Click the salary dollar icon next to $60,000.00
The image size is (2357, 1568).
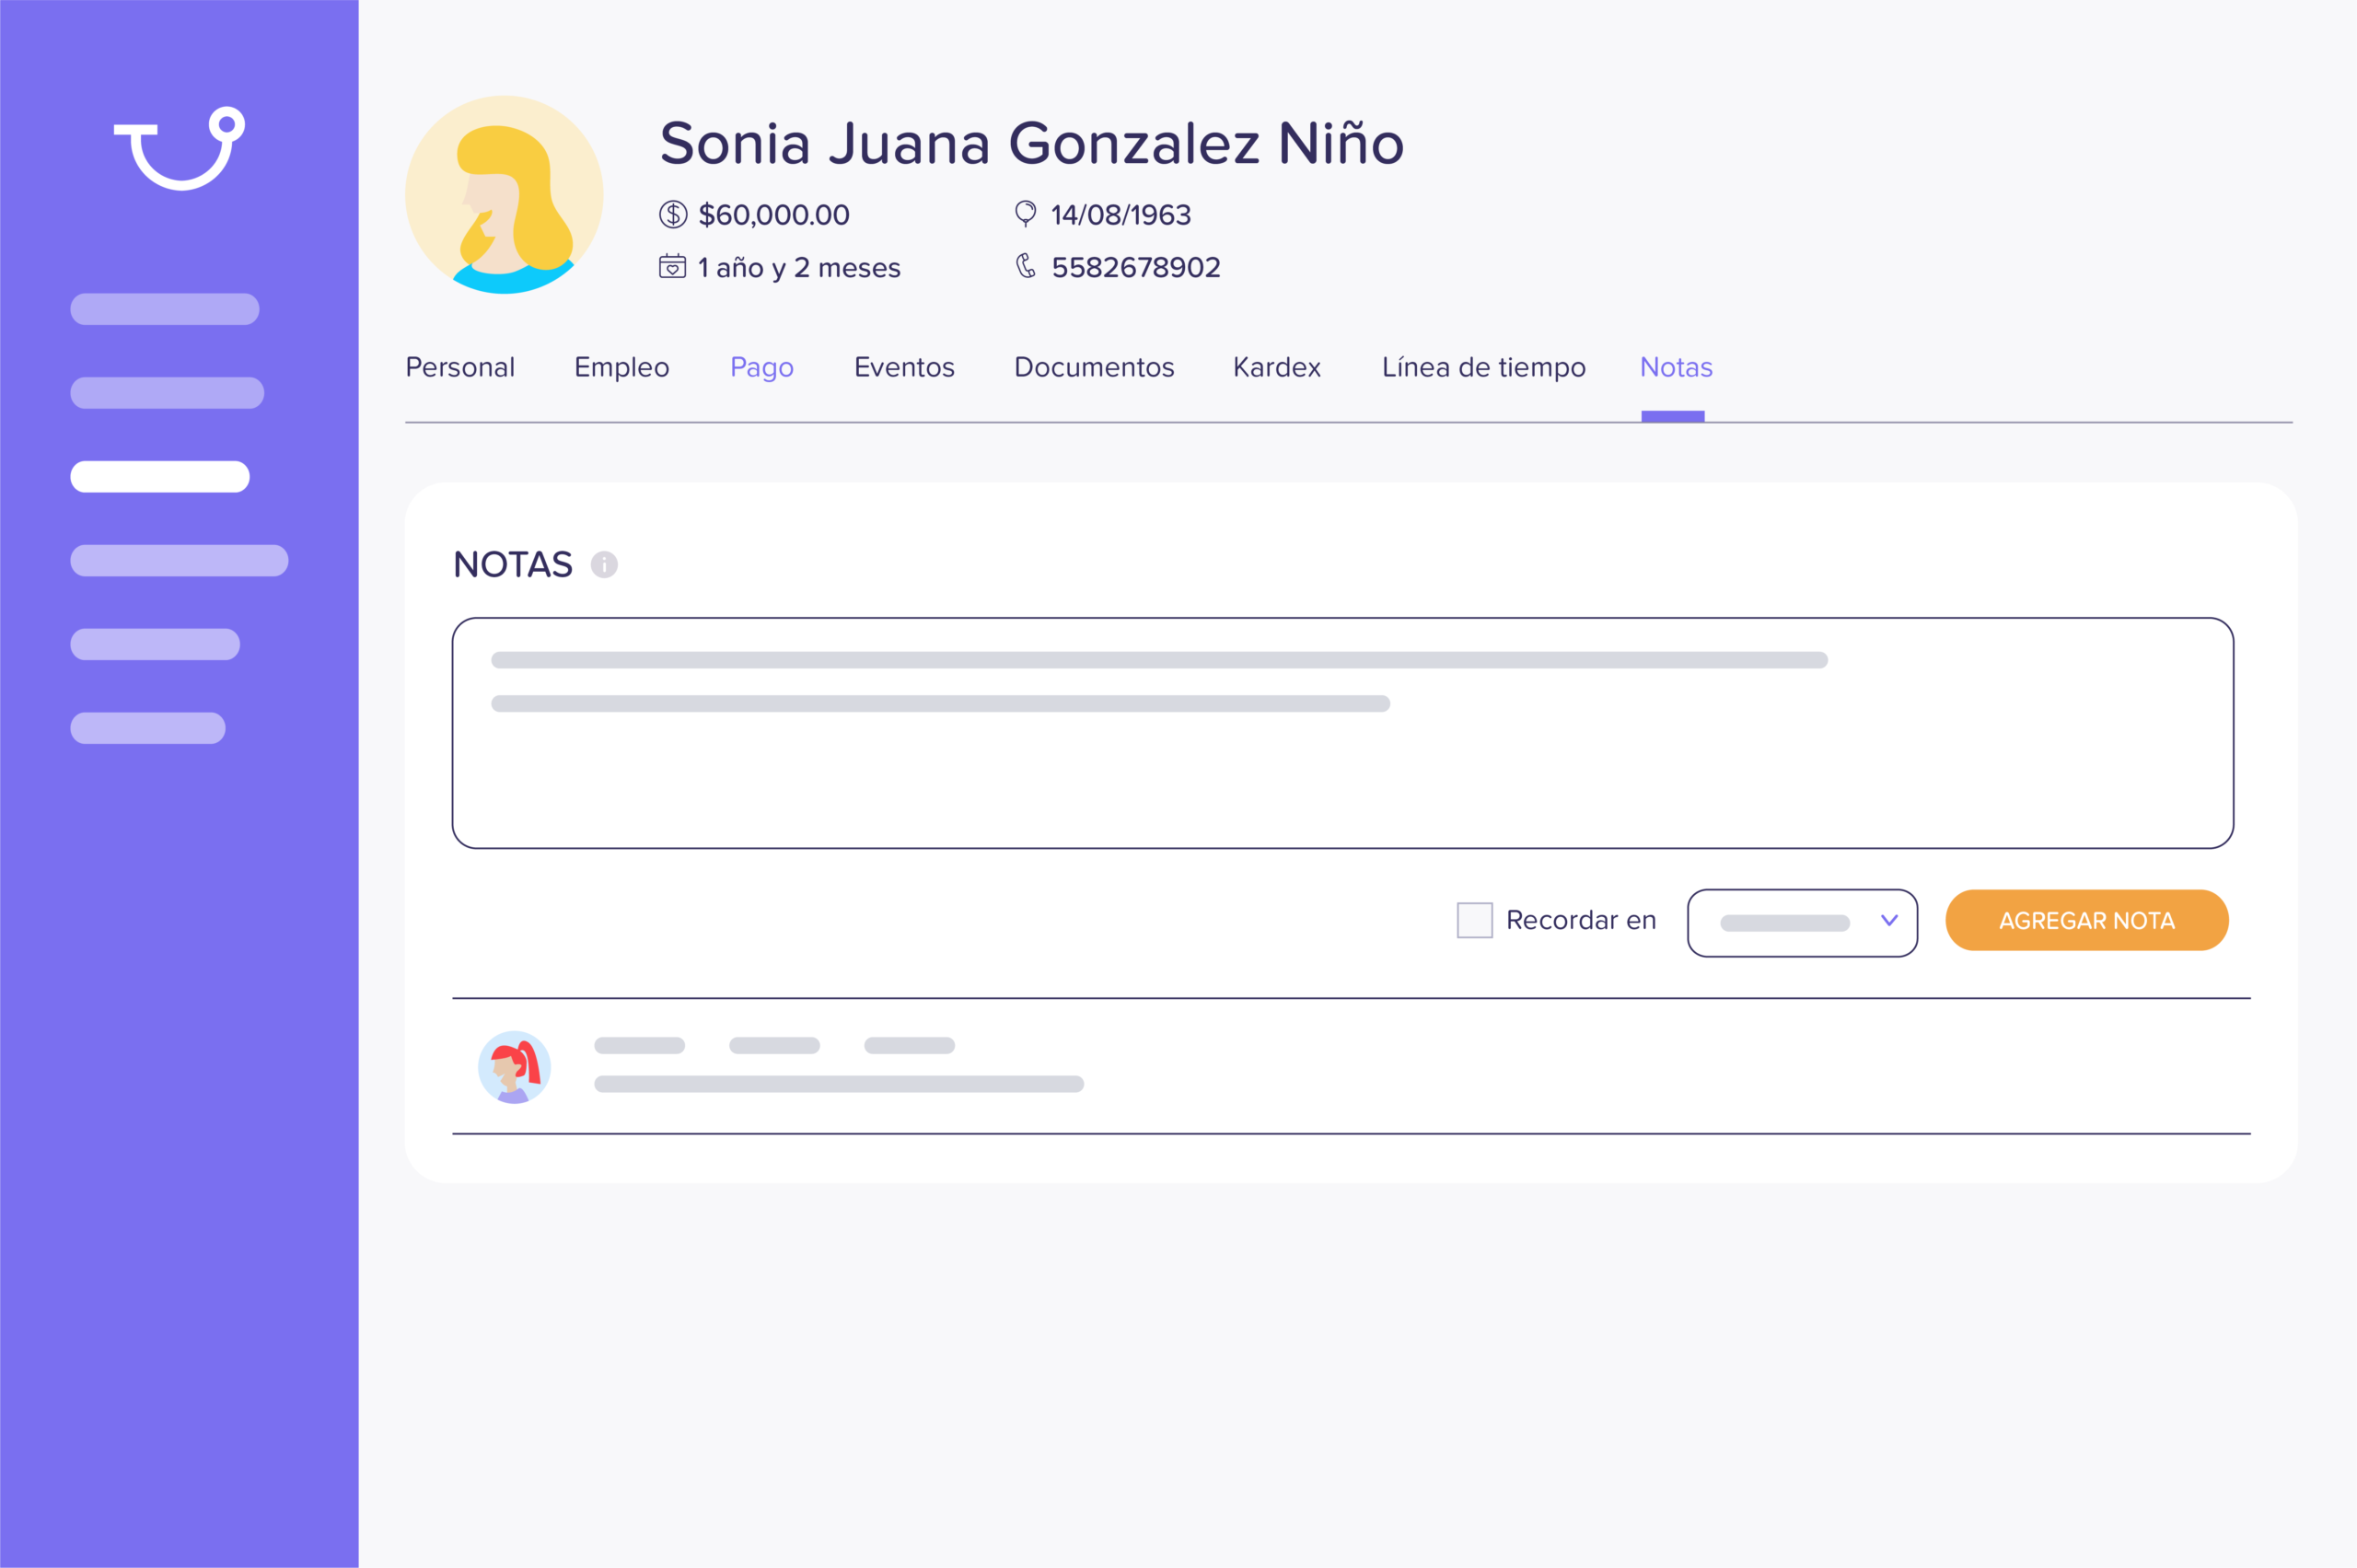[674, 214]
